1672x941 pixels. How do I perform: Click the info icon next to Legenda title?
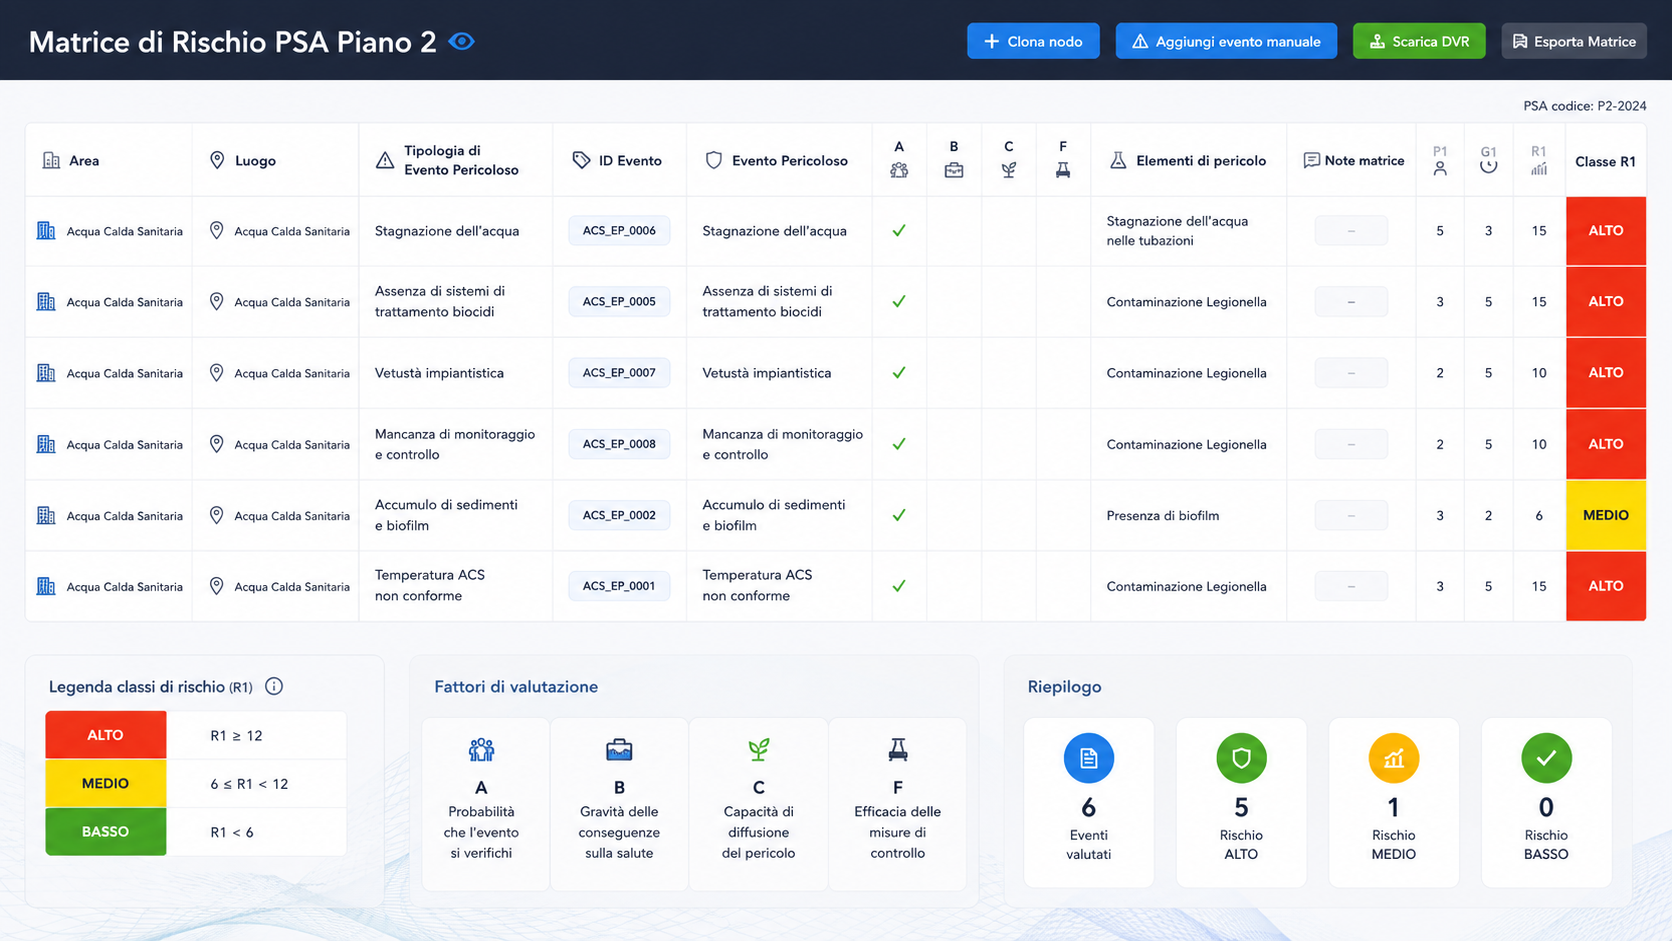tap(274, 686)
